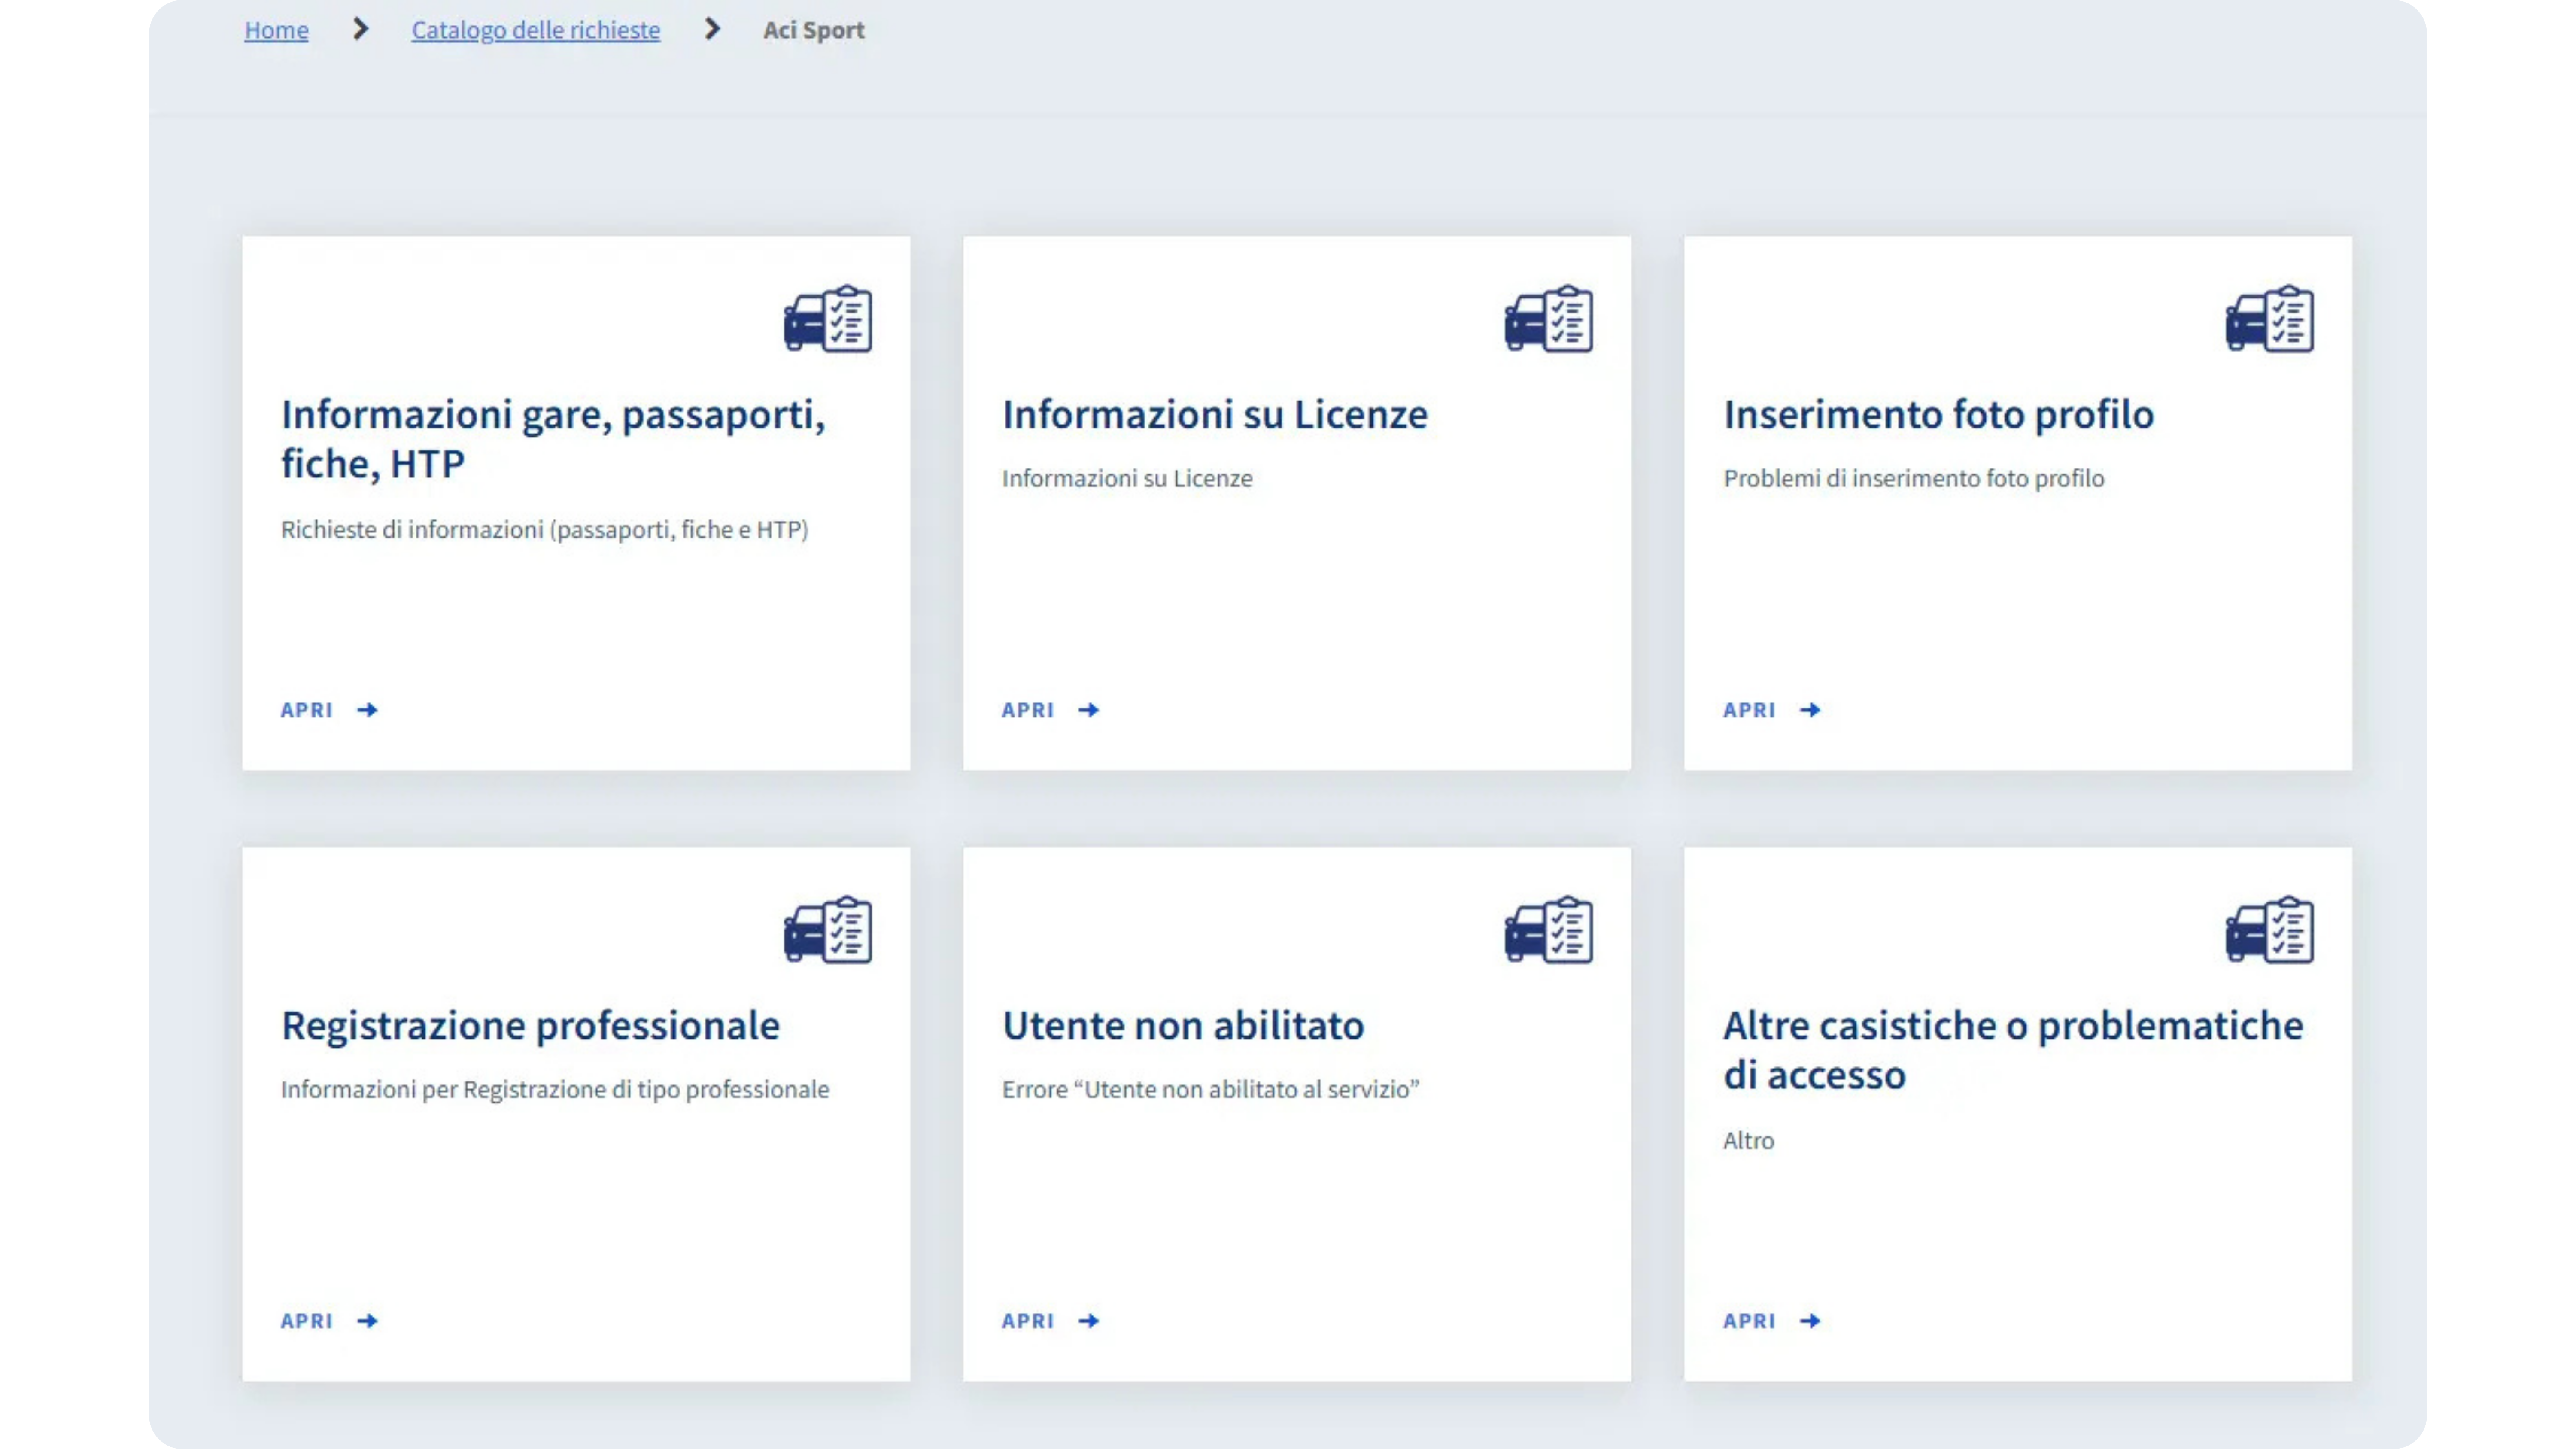Image resolution: width=2576 pixels, height=1449 pixels.
Task: Click the chevron separator before Aci Sport
Action: pyautogui.click(x=712, y=29)
